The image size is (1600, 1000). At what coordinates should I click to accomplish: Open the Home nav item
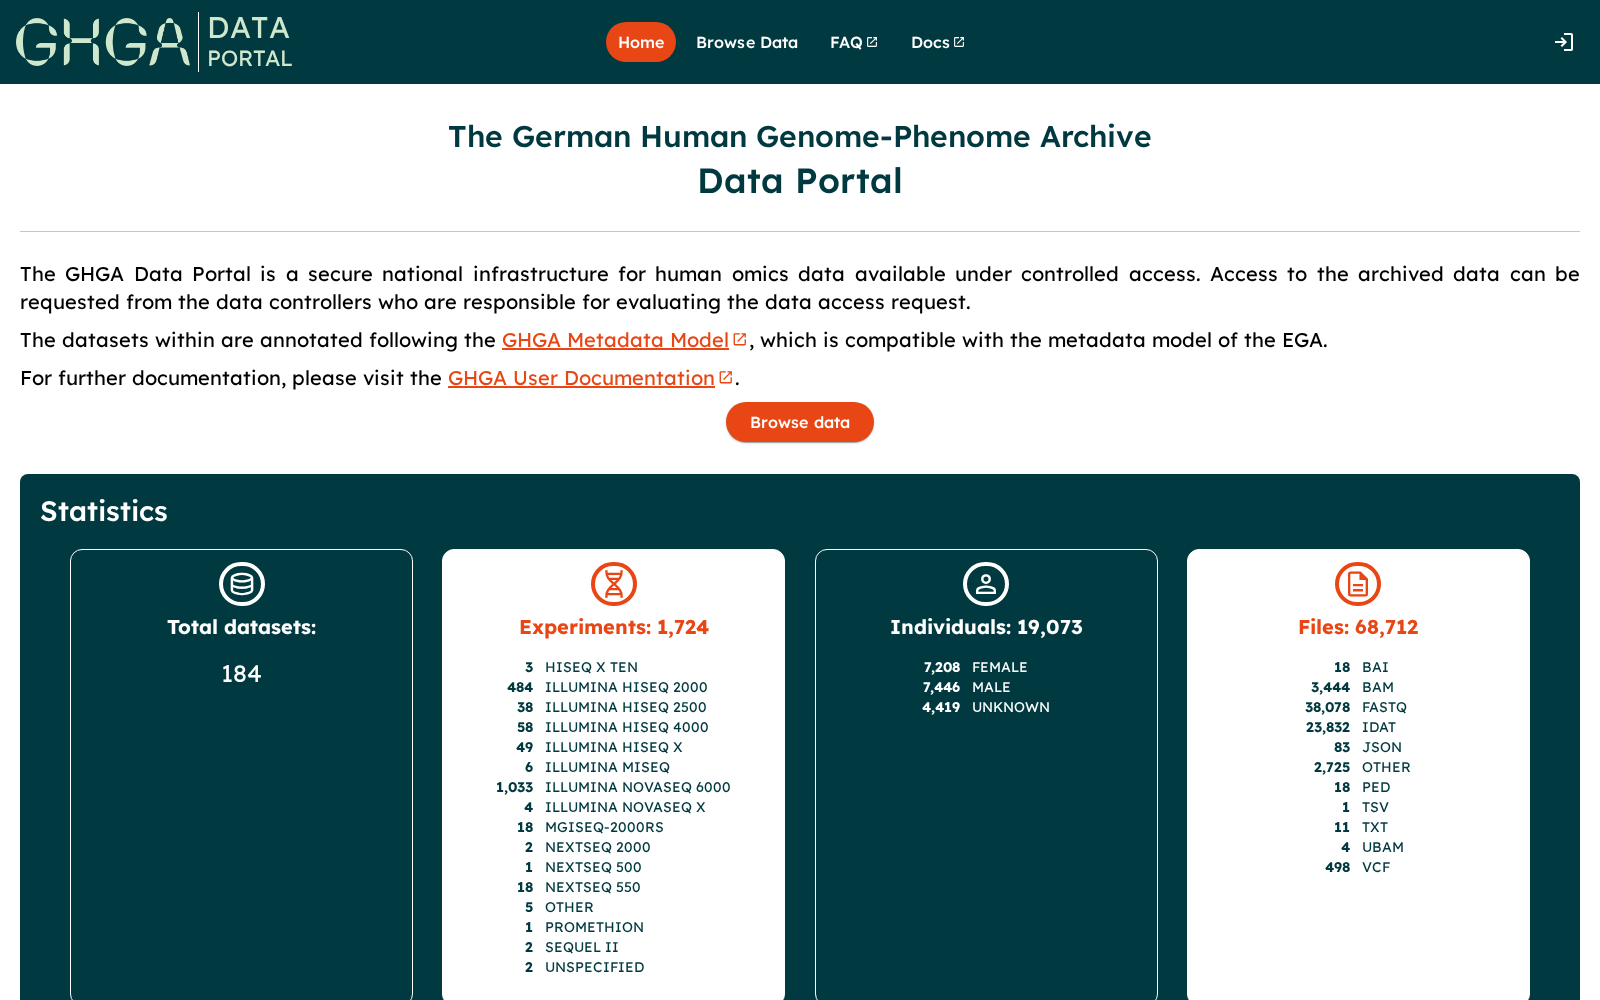point(641,42)
